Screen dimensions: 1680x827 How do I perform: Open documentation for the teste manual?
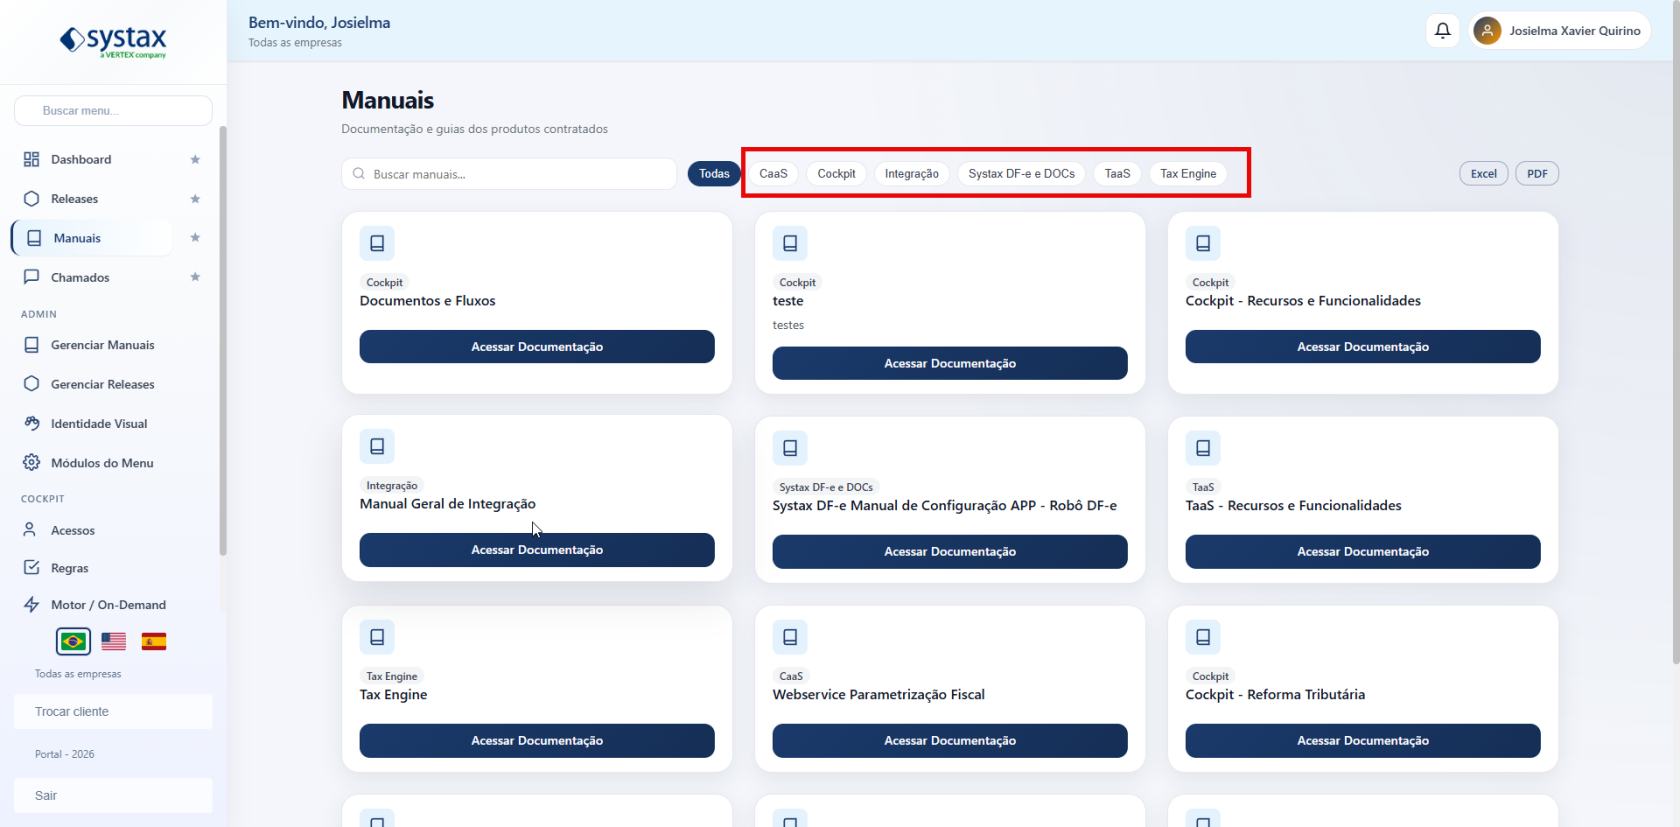pyautogui.click(x=950, y=364)
